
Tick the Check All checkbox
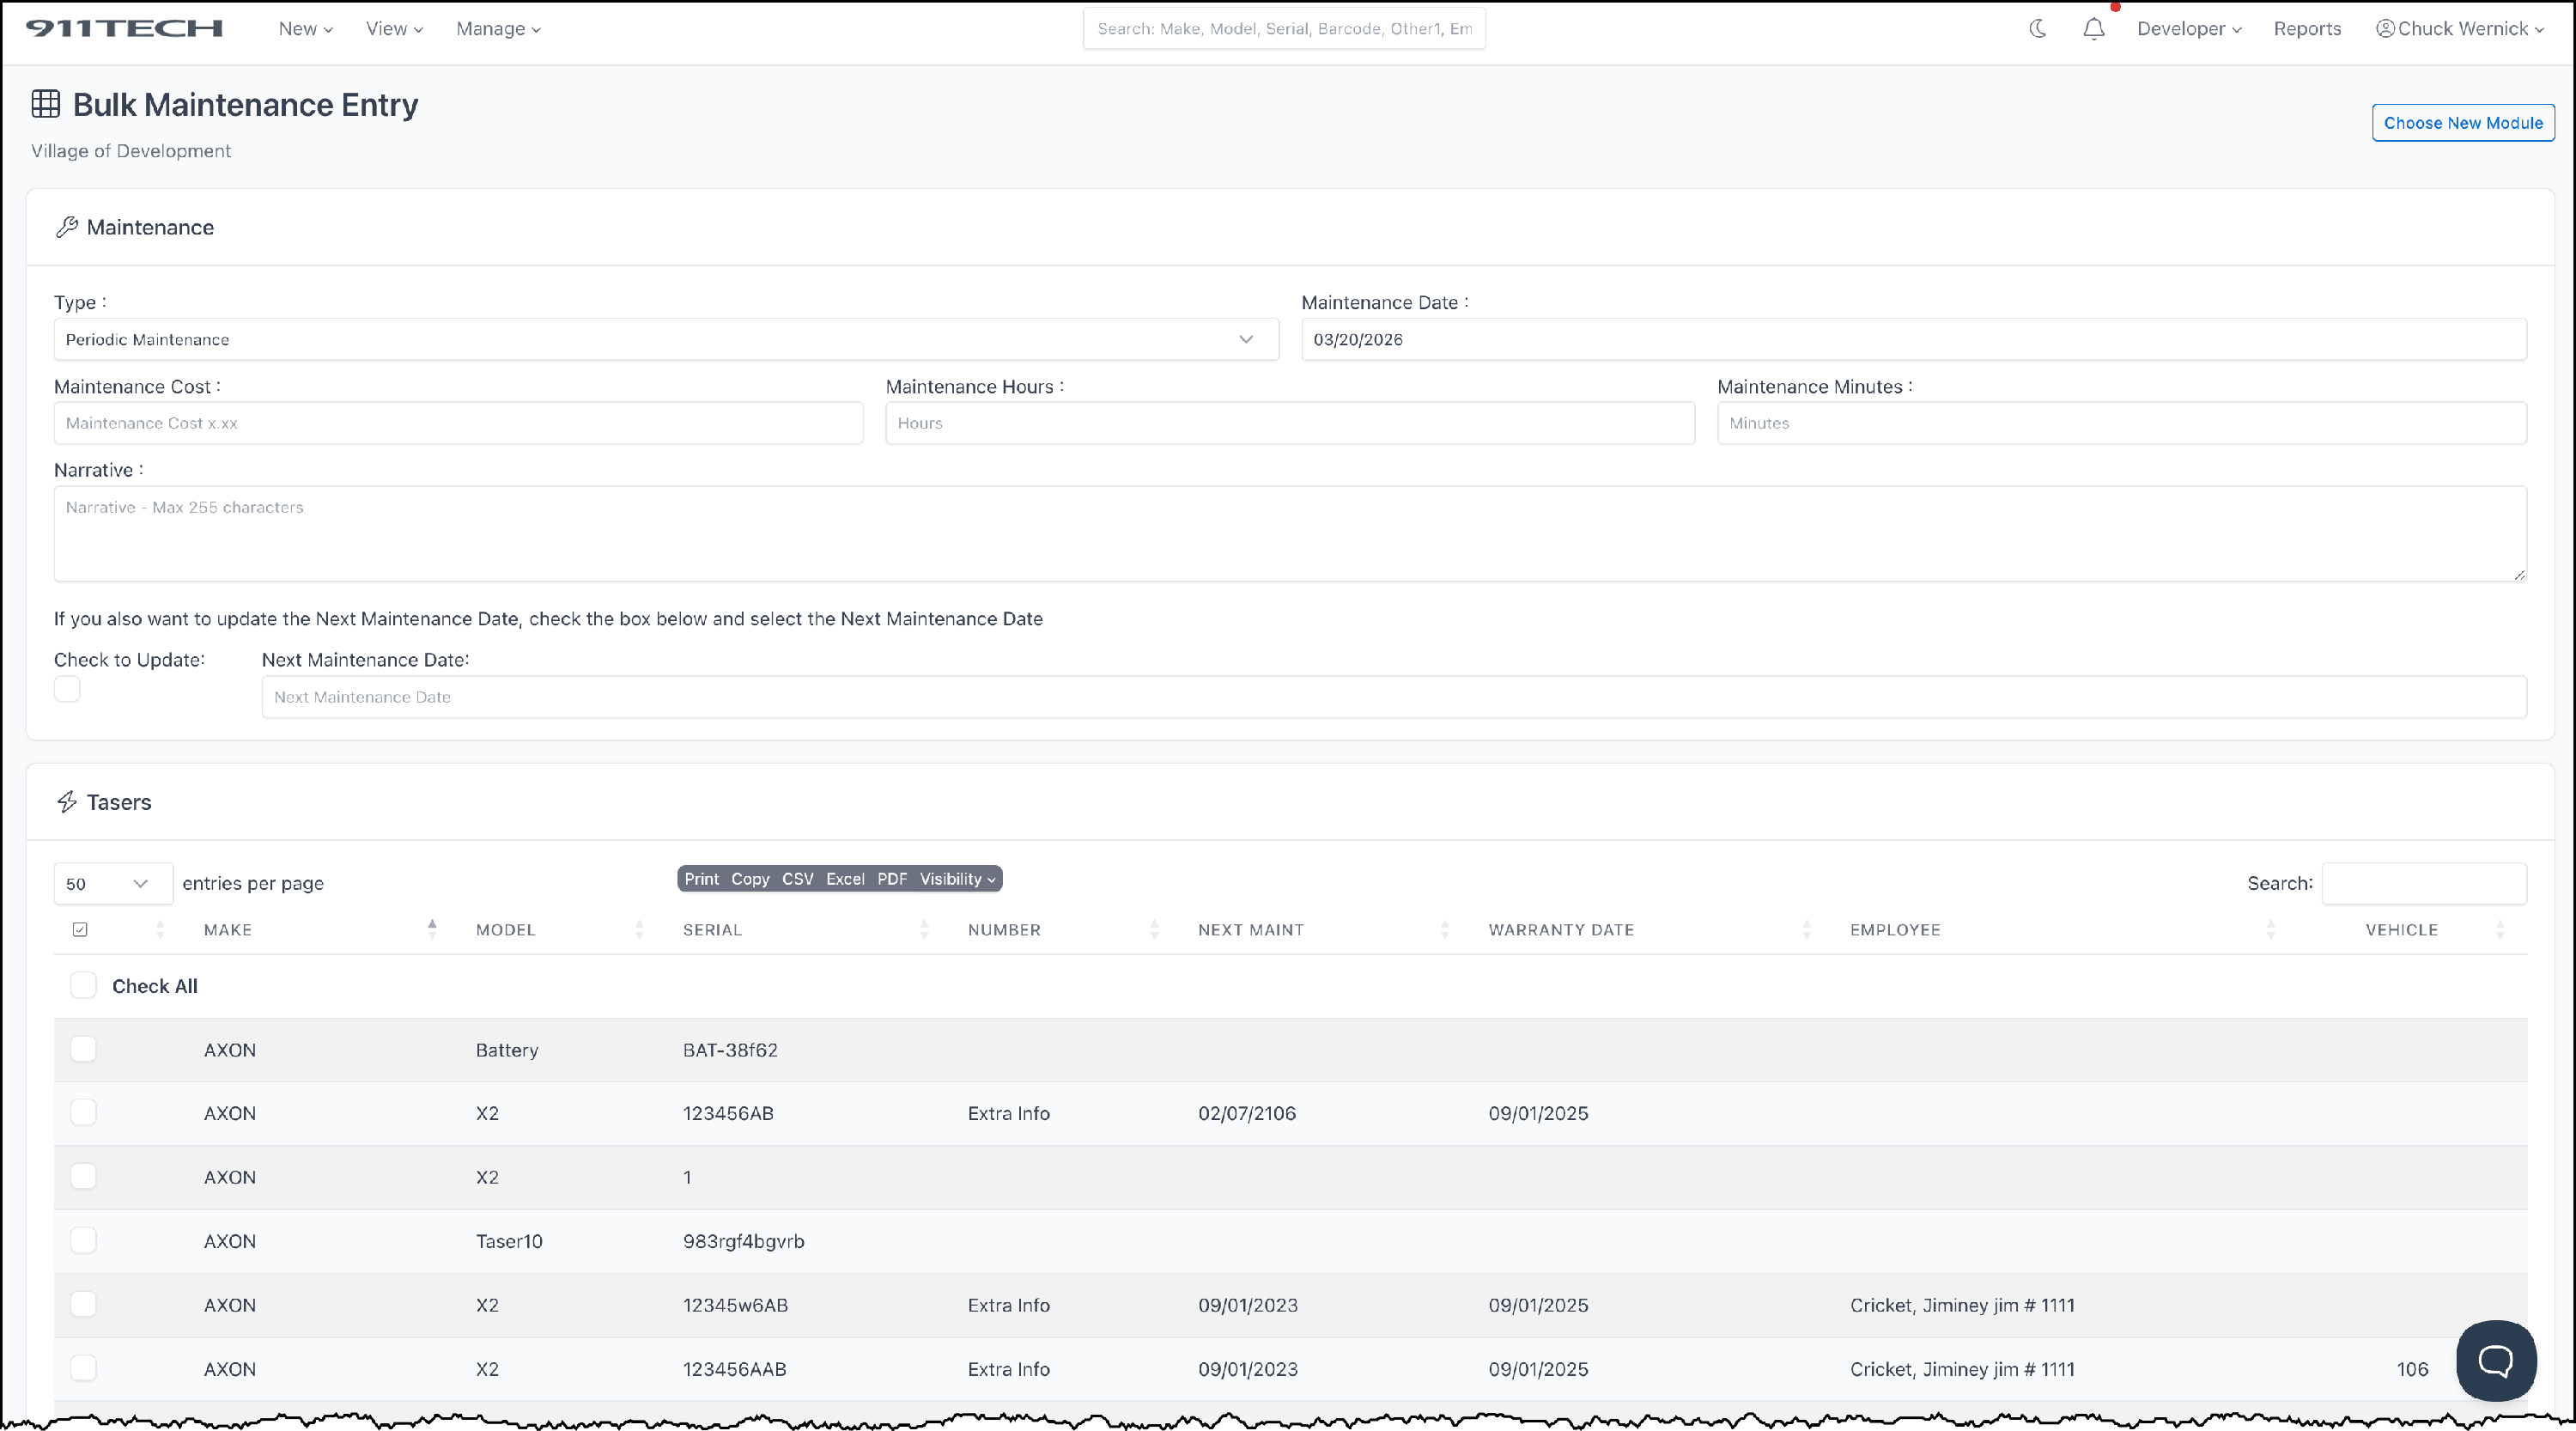(83, 986)
